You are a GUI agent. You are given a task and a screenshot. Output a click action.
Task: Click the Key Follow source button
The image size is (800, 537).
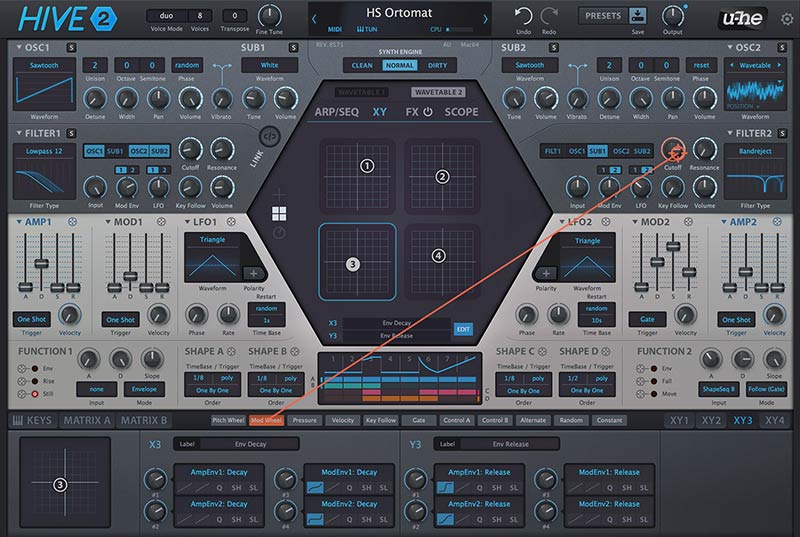381,420
